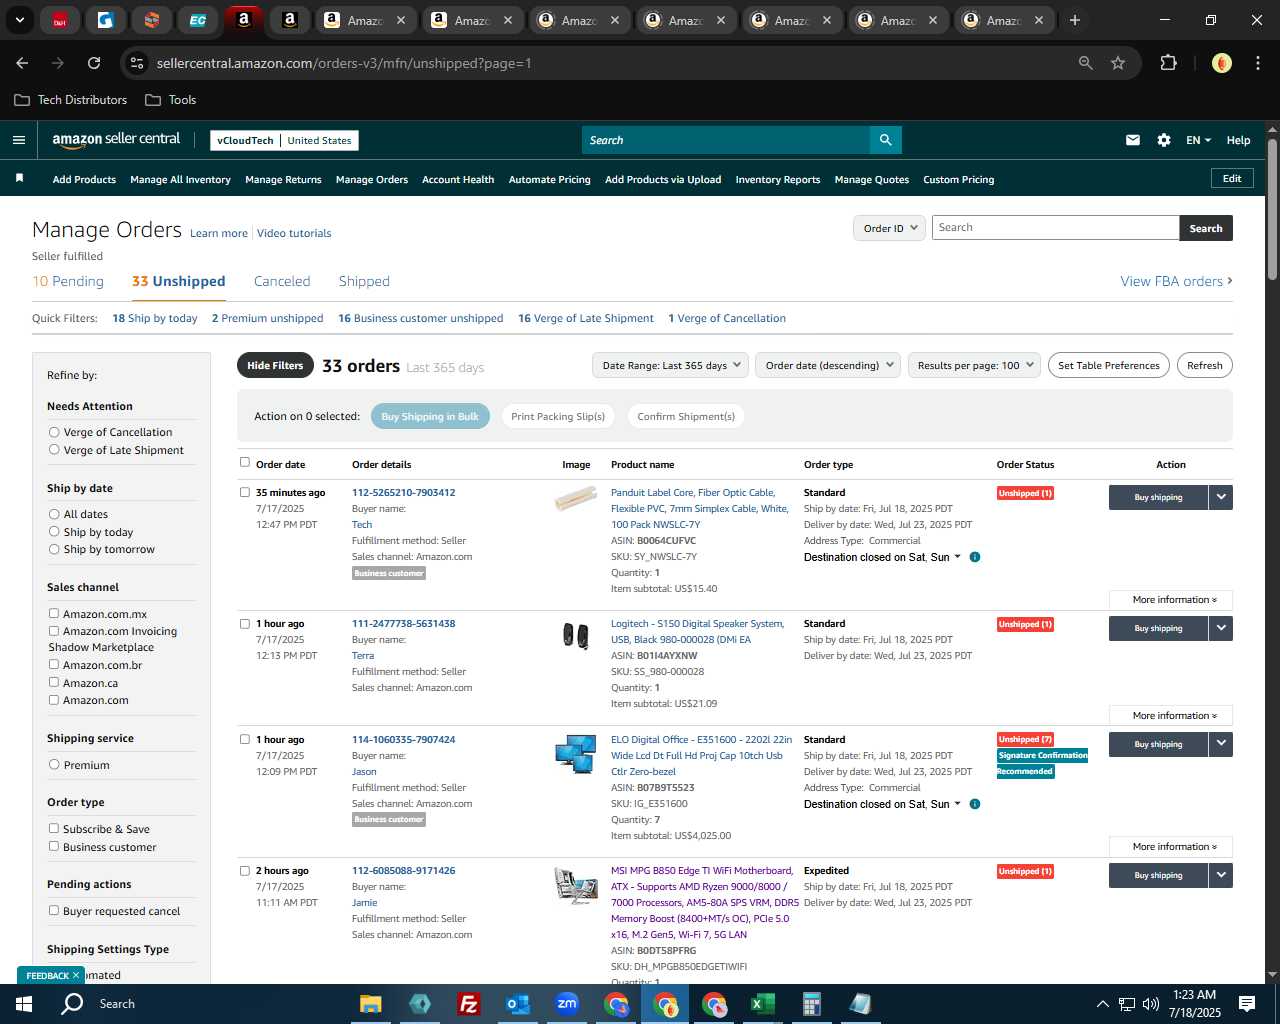Screen dimensions: 1280x1024
Task: Open Date Range Last 365 days dropdown
Action: [670, 365]
